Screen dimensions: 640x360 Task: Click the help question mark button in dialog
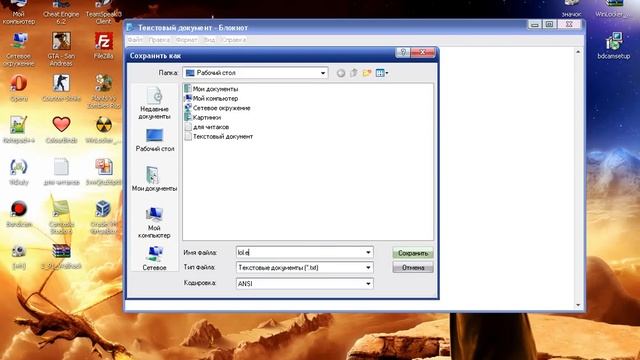(x=403, y=53)
